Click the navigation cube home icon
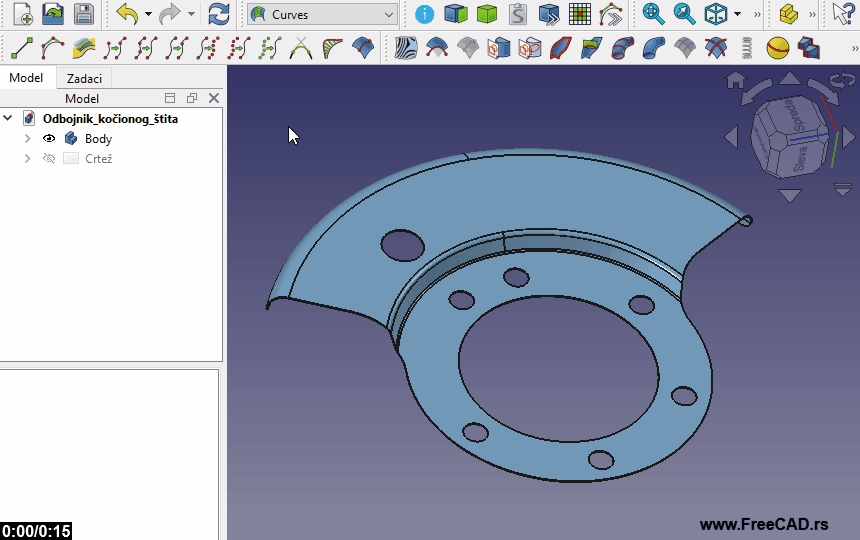 click(735, 80)
